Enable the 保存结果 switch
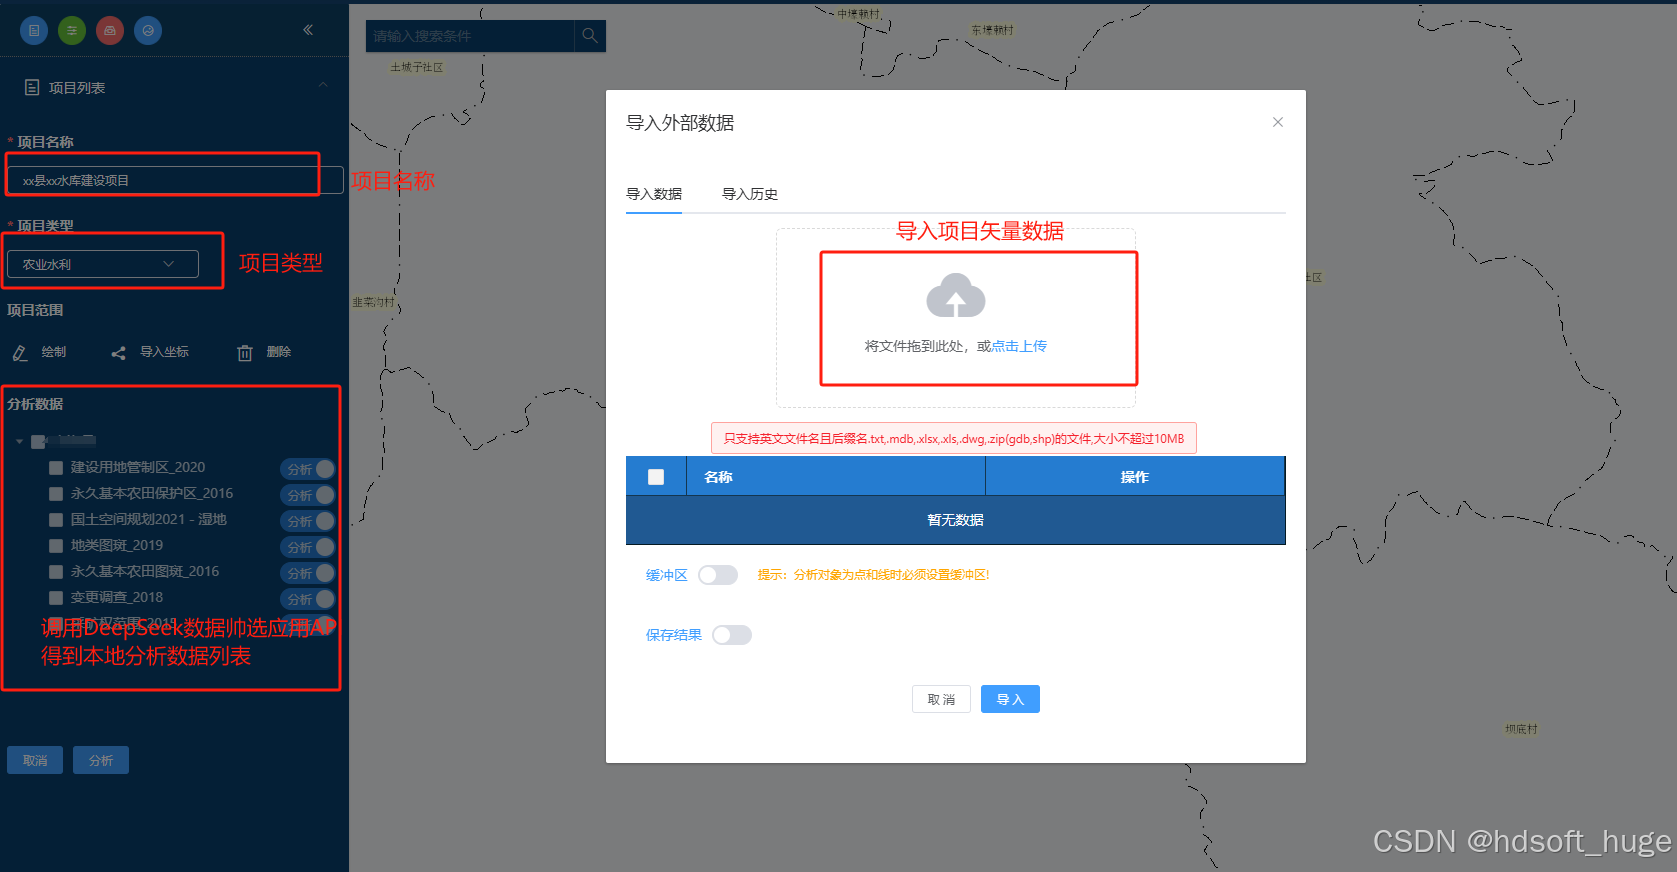 tap(732, 635)
